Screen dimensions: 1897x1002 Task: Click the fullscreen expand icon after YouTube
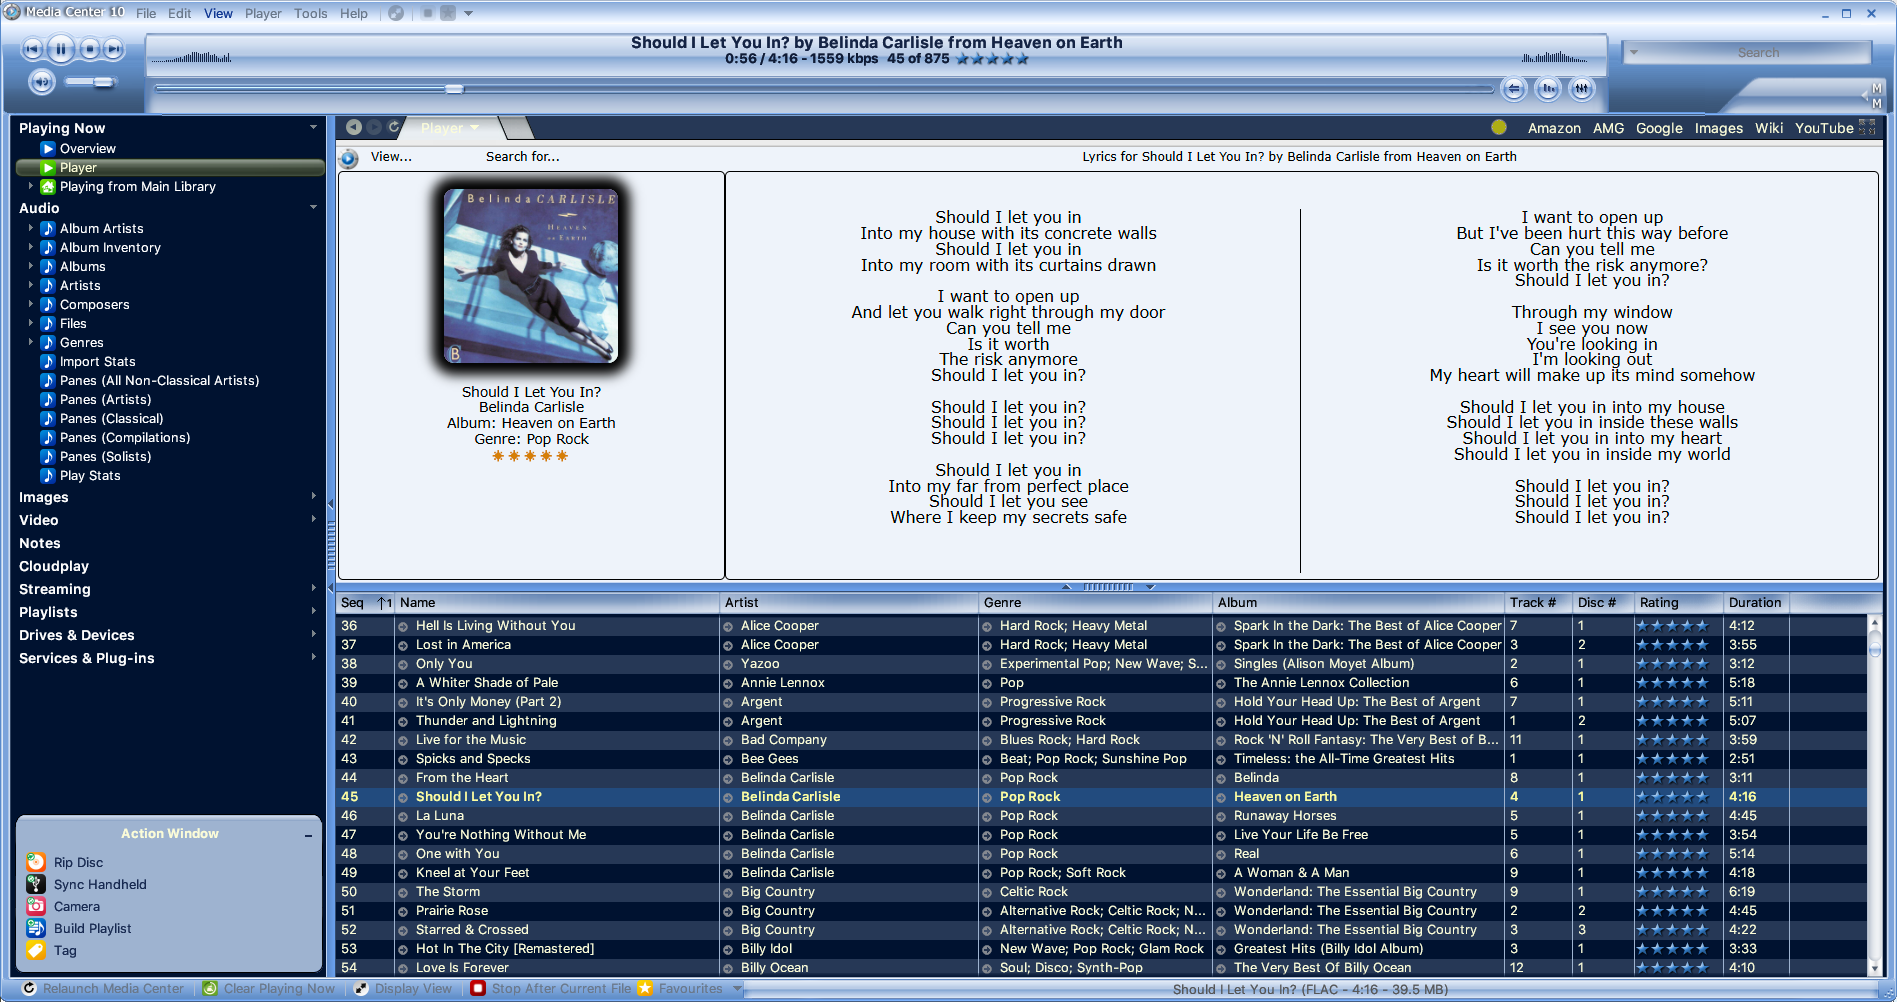coord(1867,127)
